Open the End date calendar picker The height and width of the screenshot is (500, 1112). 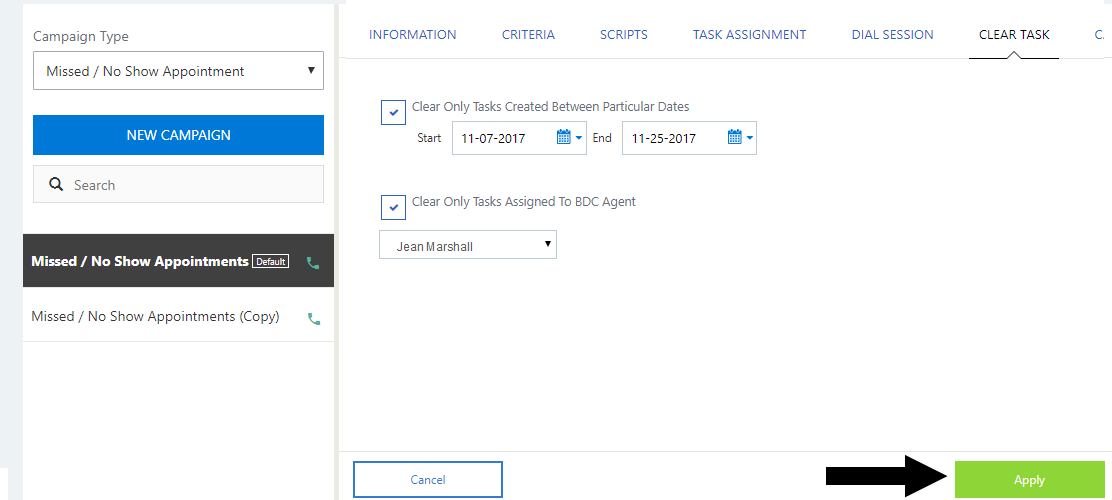pyautogui.click(x=740, y=138)
